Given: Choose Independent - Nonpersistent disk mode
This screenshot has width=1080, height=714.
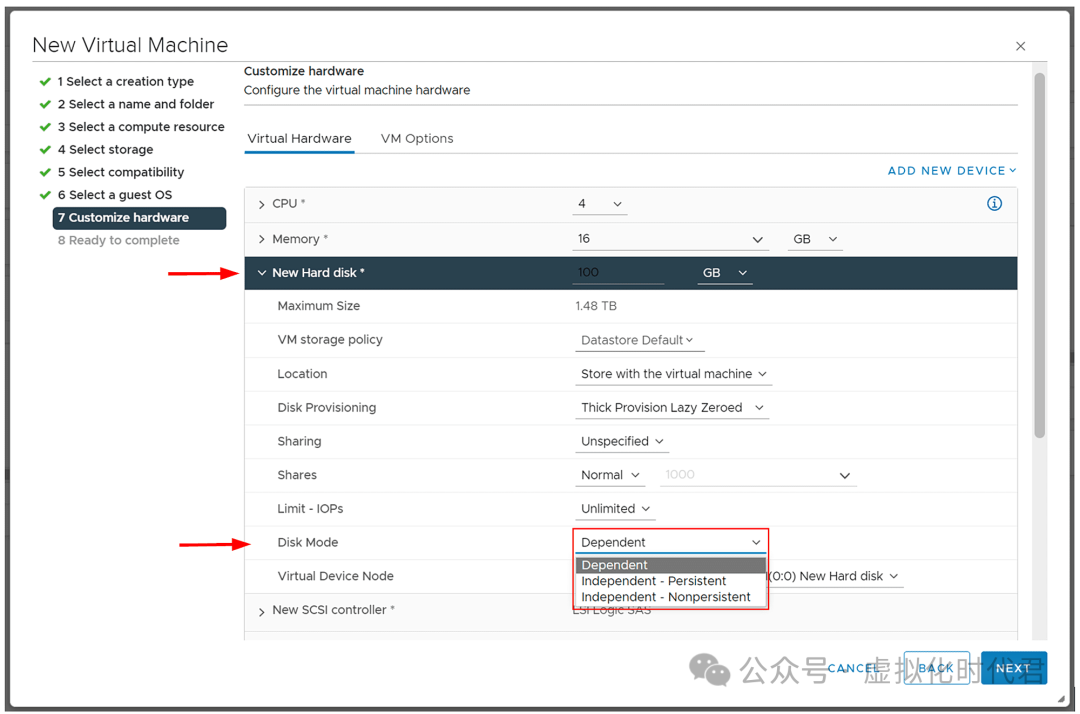Looking at the screenshot, I should pos(670,597).
